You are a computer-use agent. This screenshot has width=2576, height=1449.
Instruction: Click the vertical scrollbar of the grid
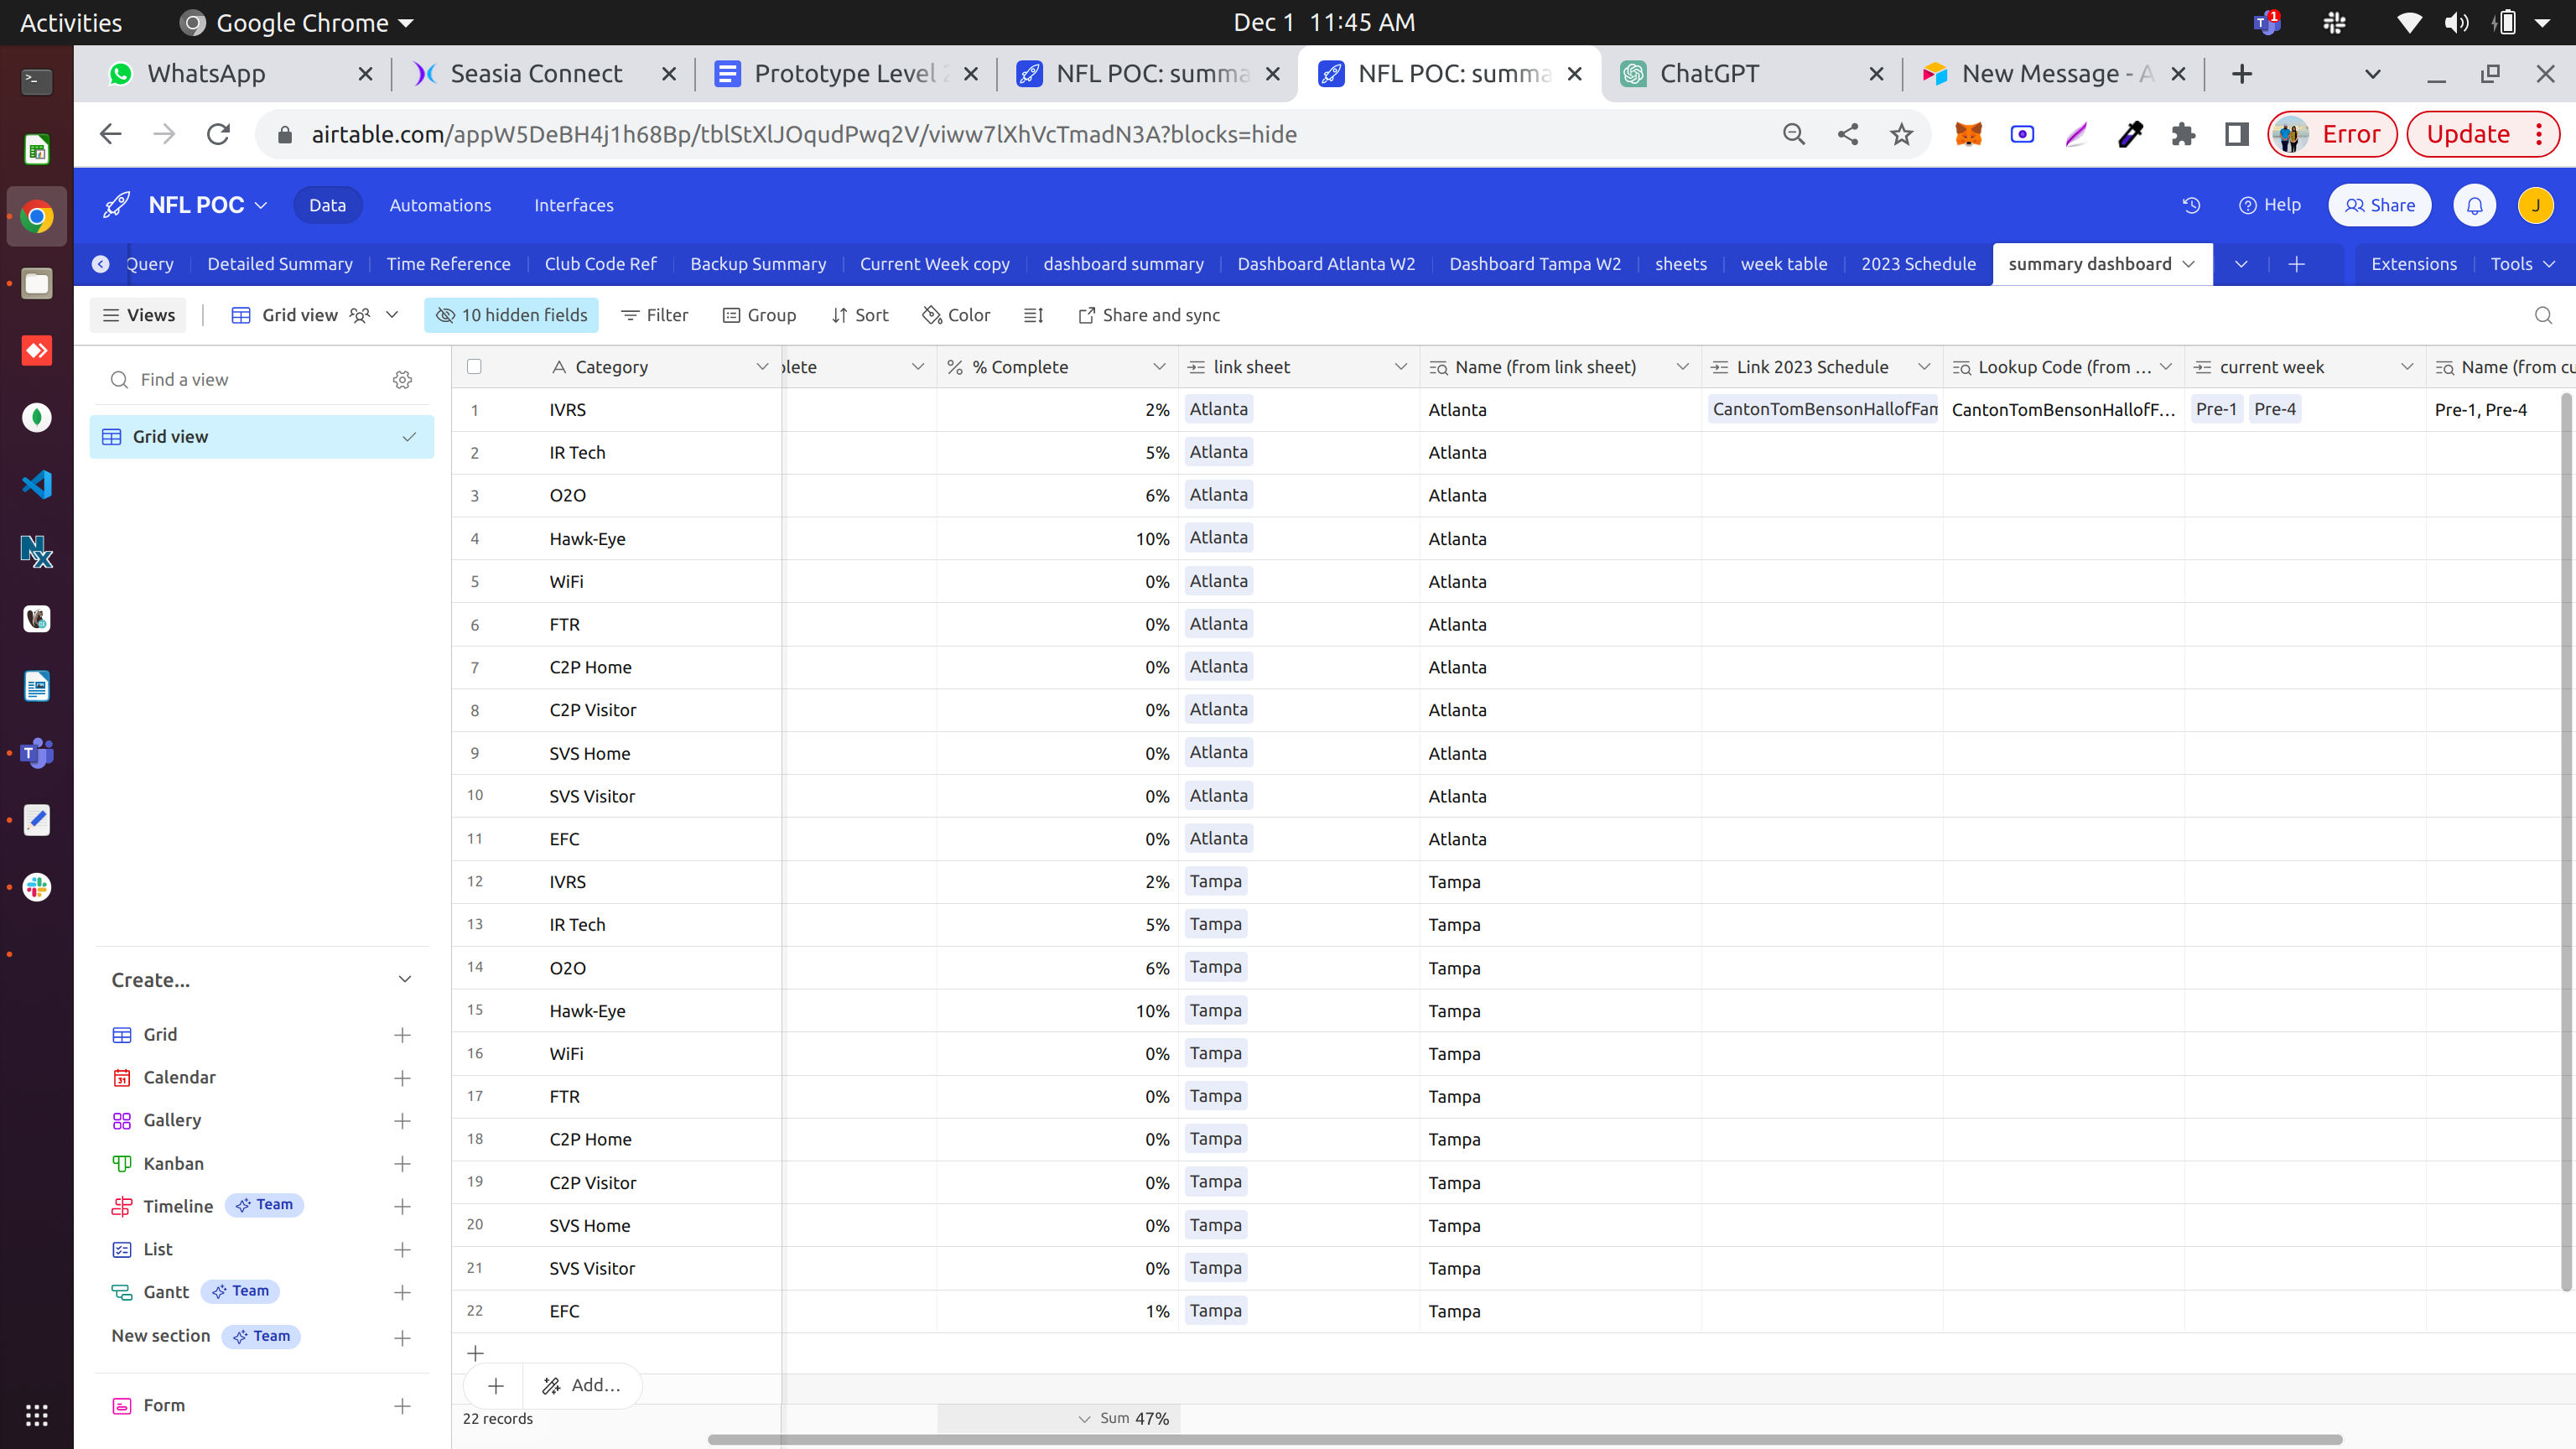[x=2566, y=842]
